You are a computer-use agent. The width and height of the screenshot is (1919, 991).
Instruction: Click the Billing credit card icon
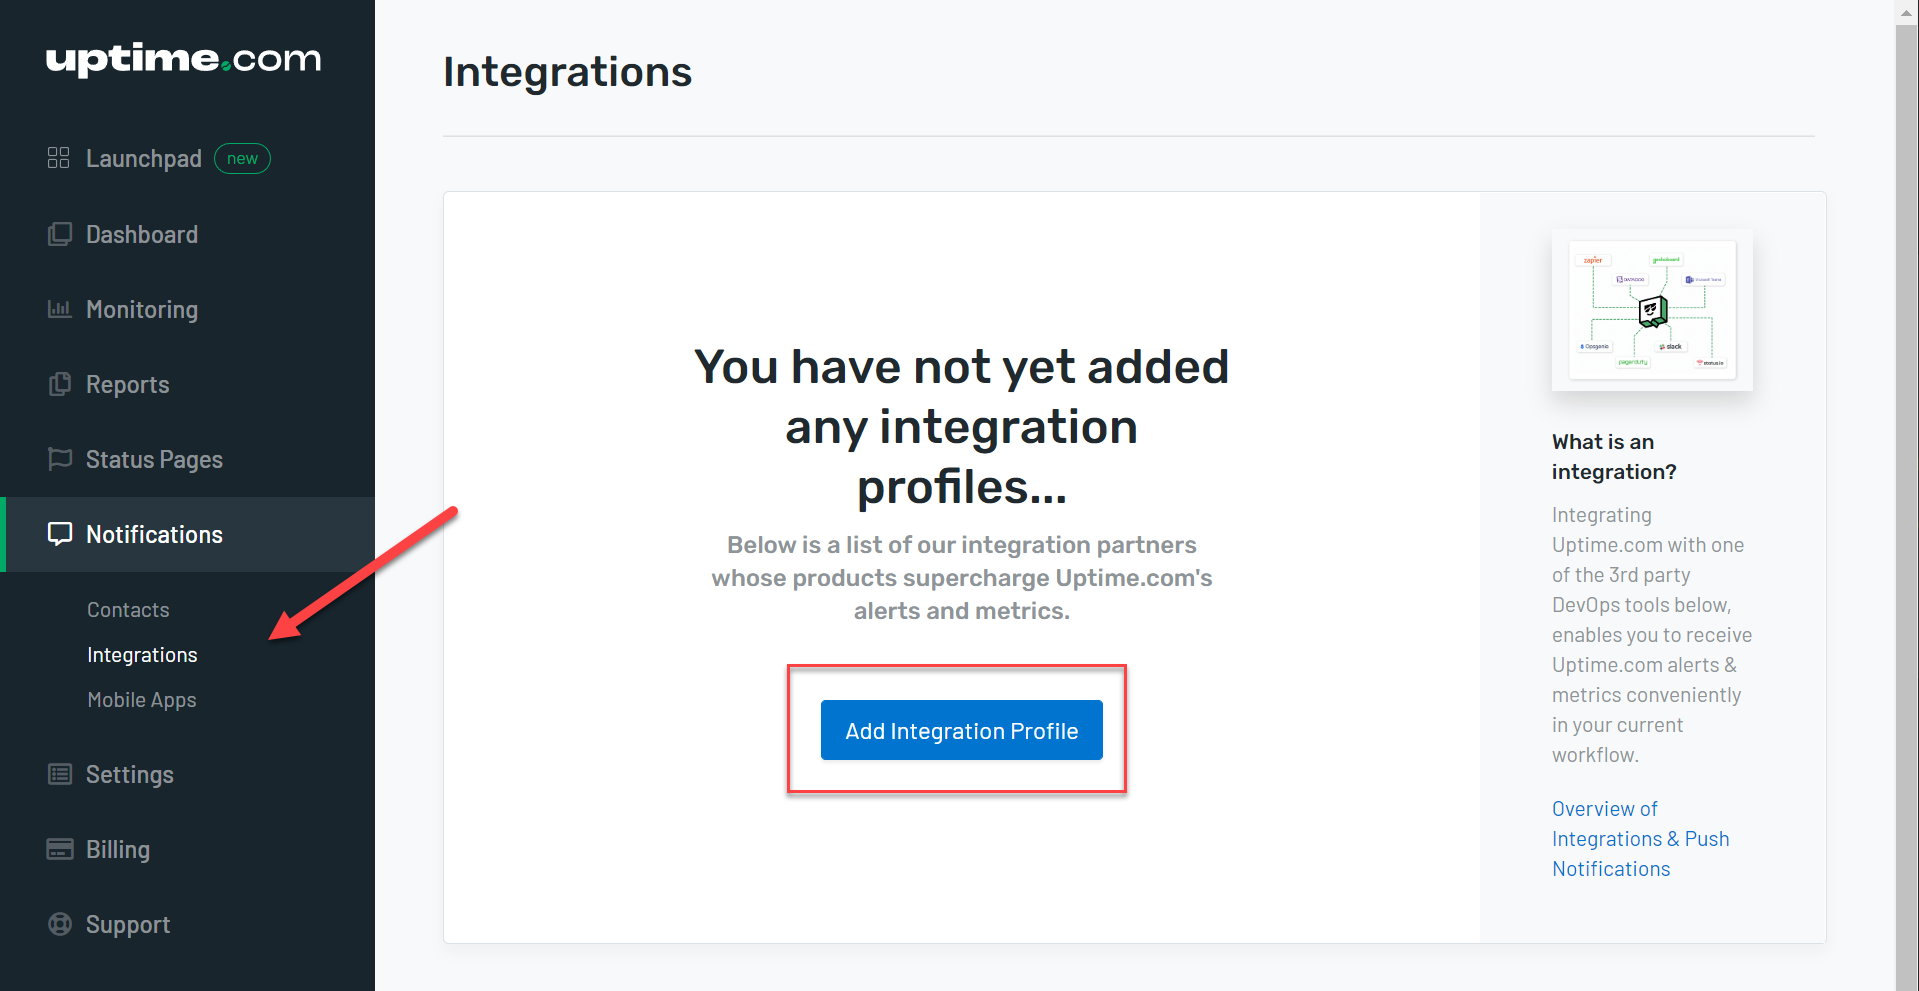60,849
